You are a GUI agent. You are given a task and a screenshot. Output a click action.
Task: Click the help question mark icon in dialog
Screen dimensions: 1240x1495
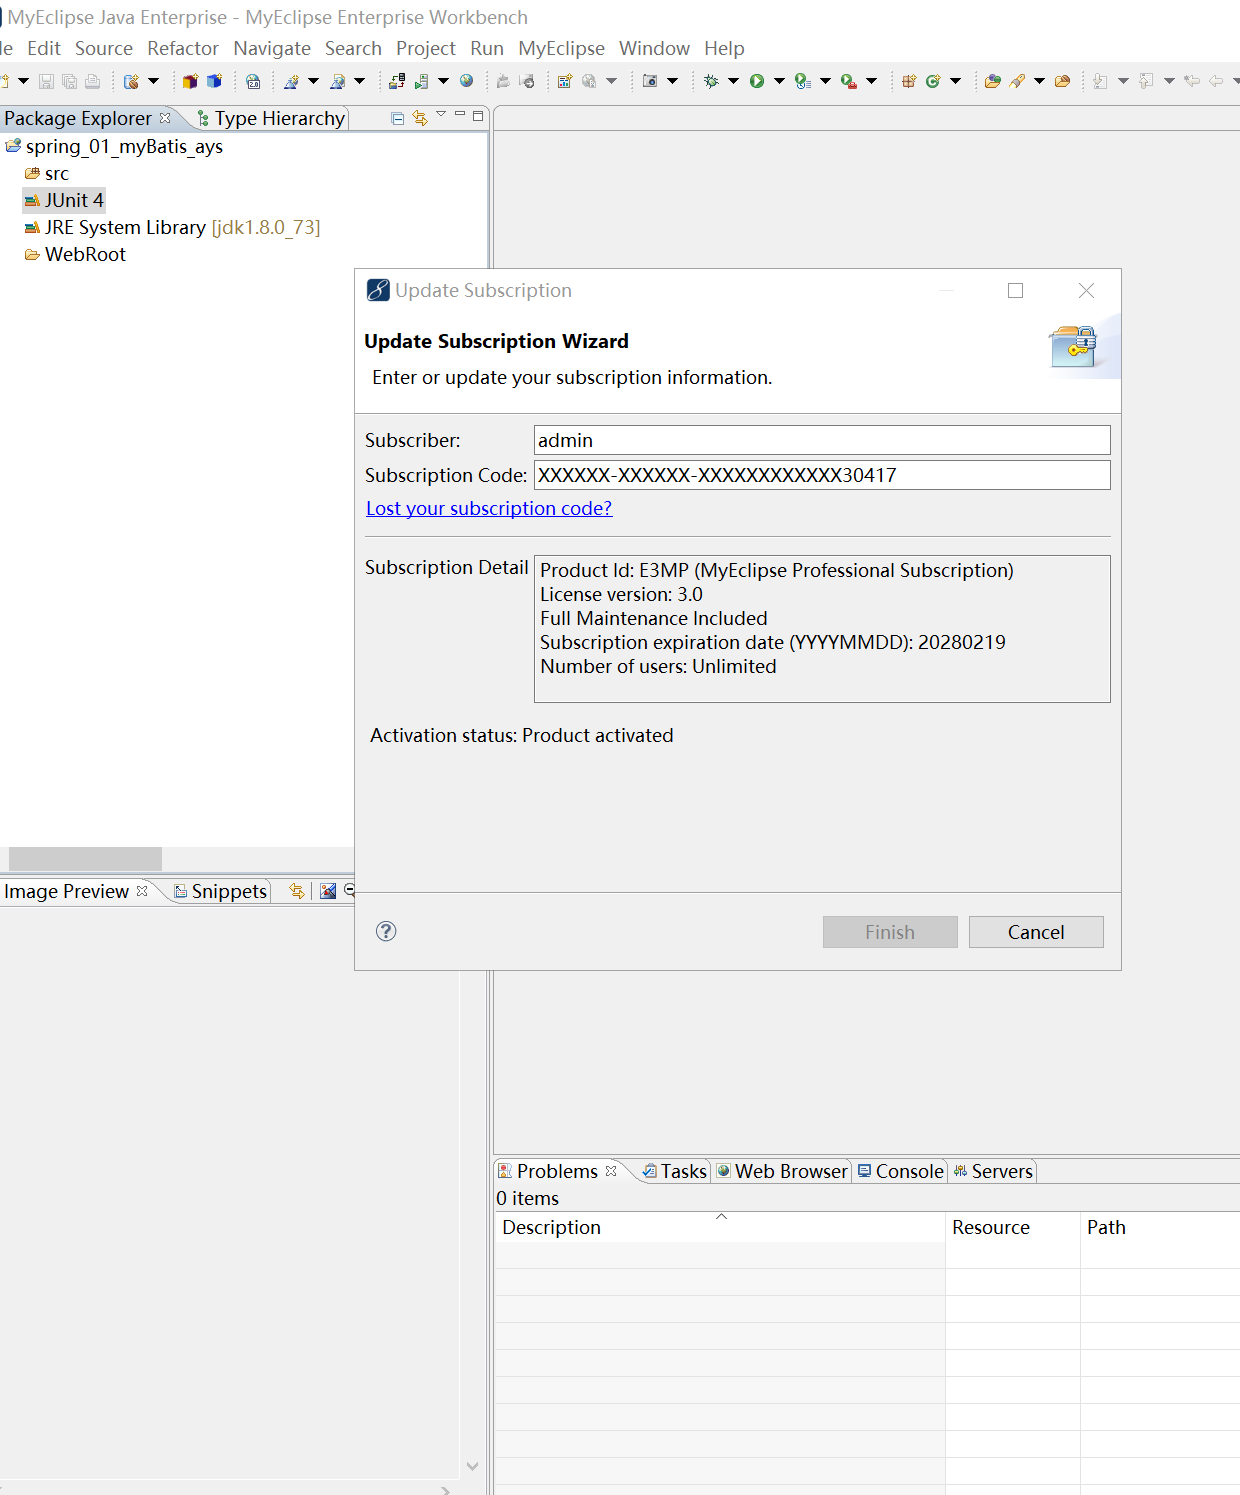[x=386, y=931]
